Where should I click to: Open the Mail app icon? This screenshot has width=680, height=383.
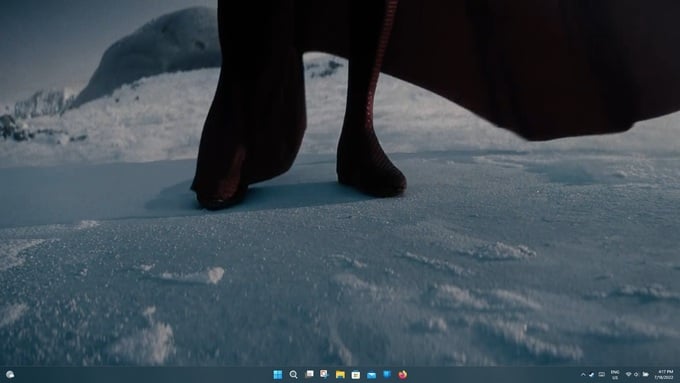pyautogui.click(x=371, y=375)
